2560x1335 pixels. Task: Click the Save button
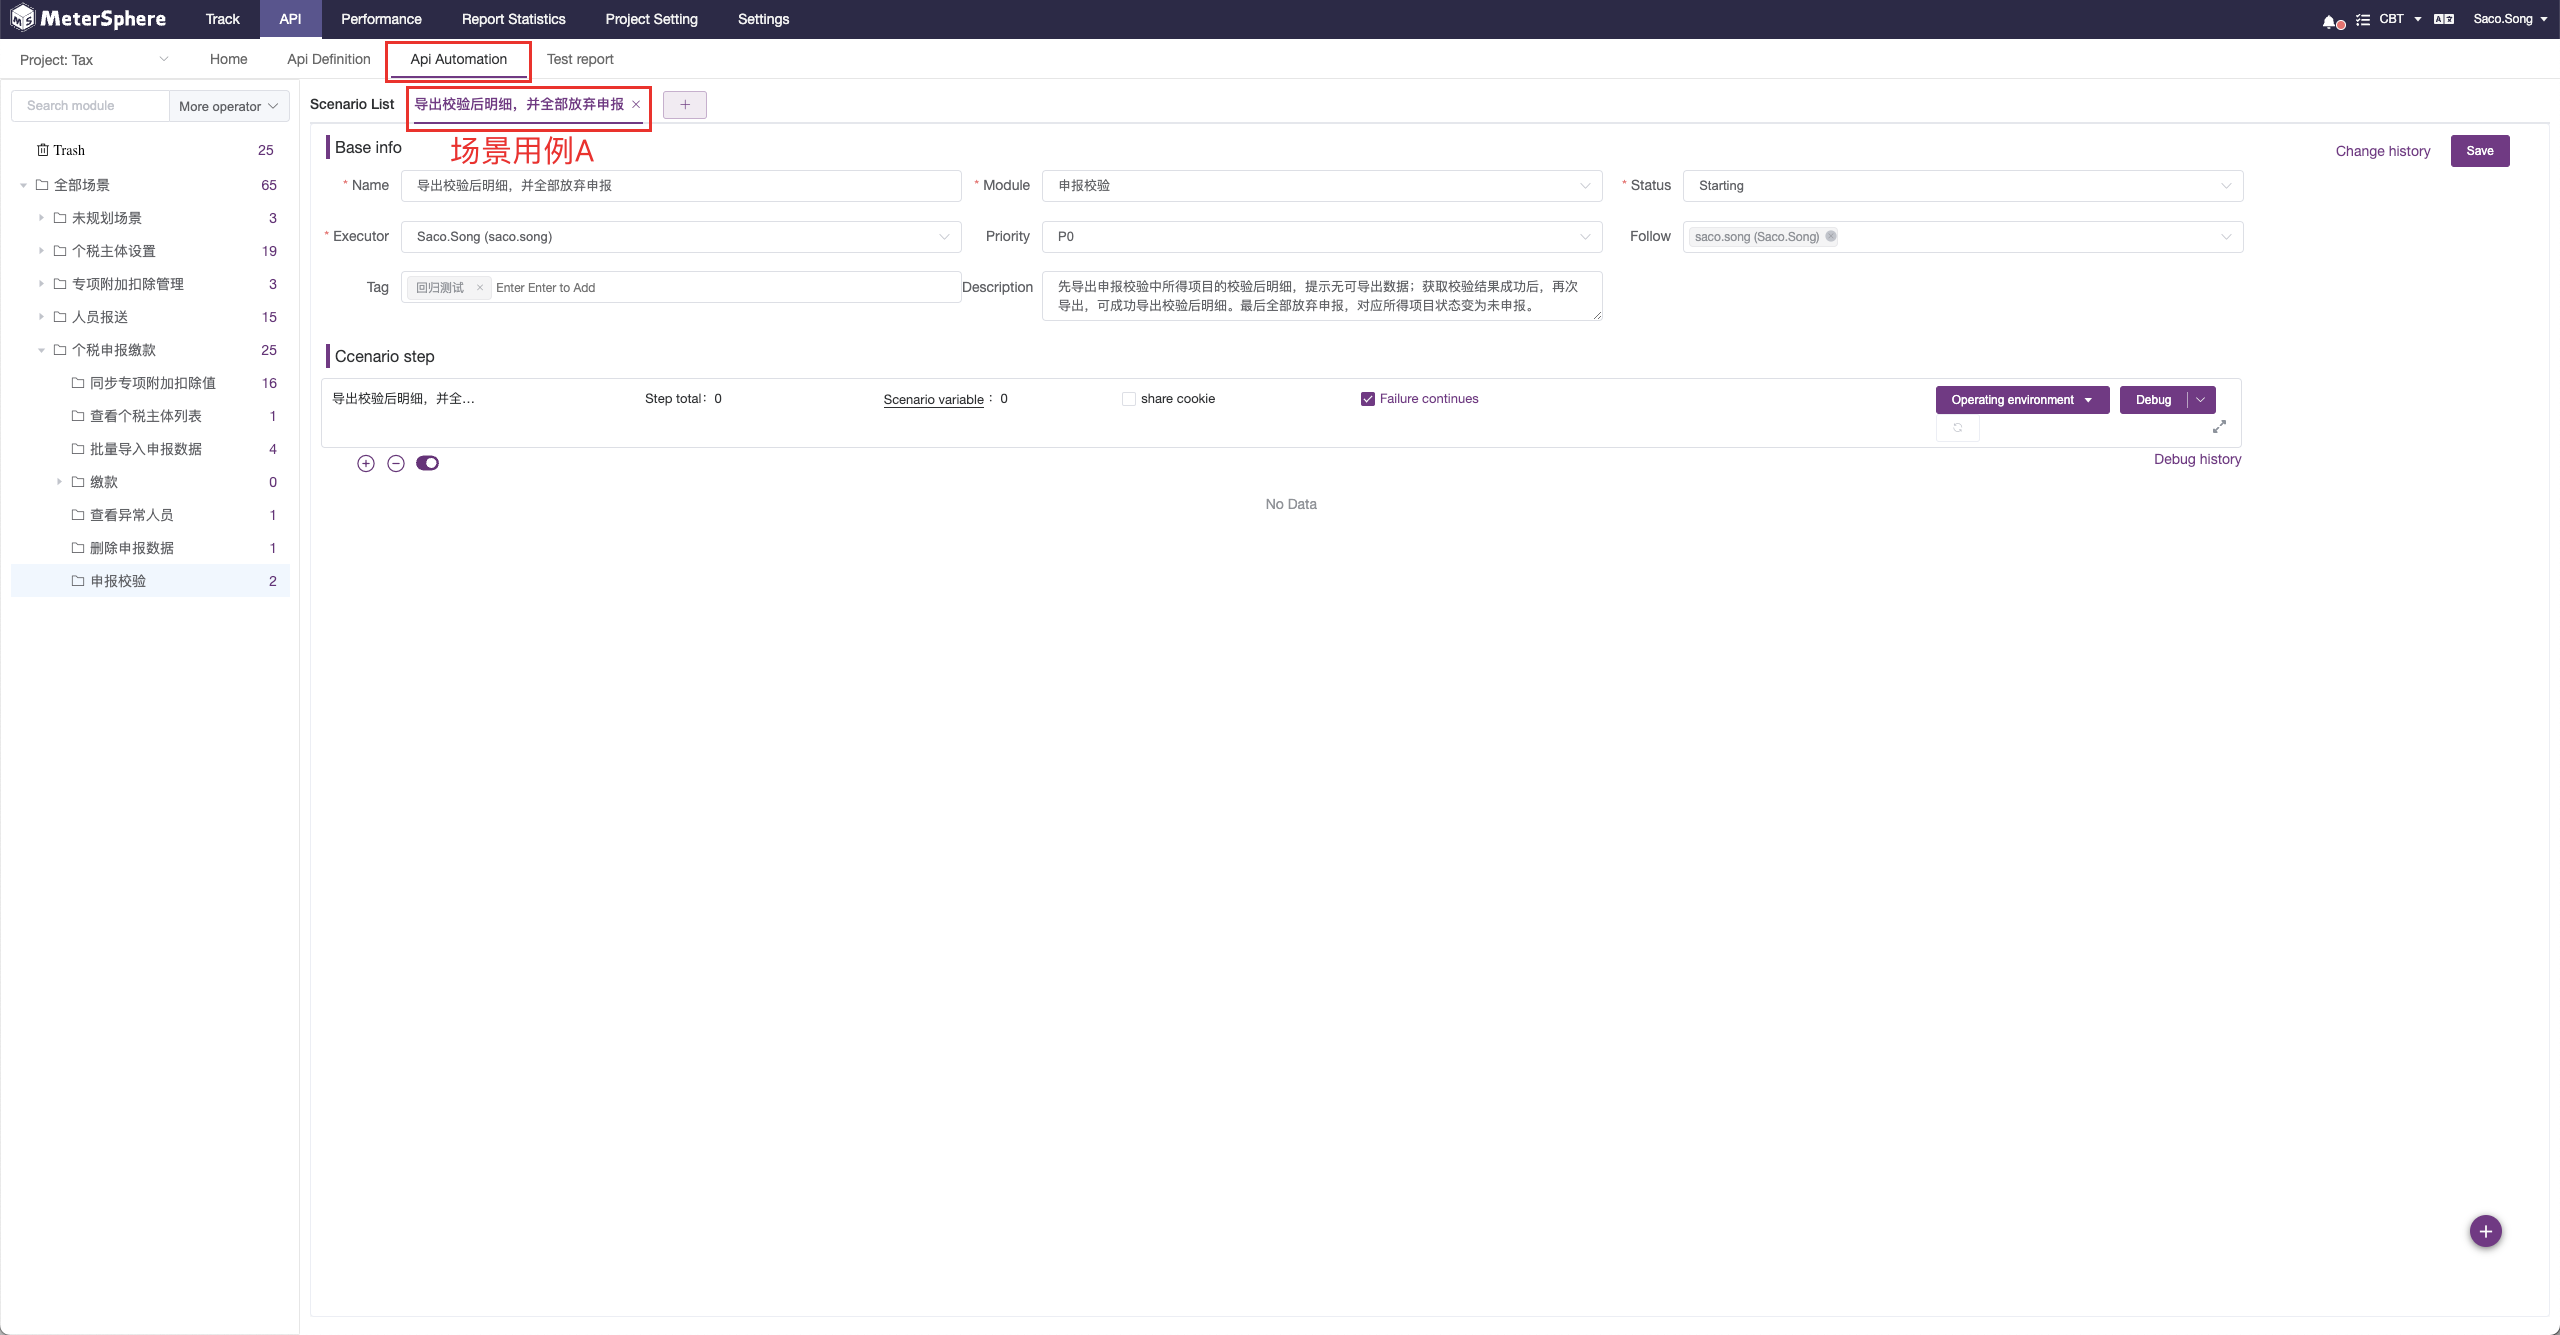2480,150
